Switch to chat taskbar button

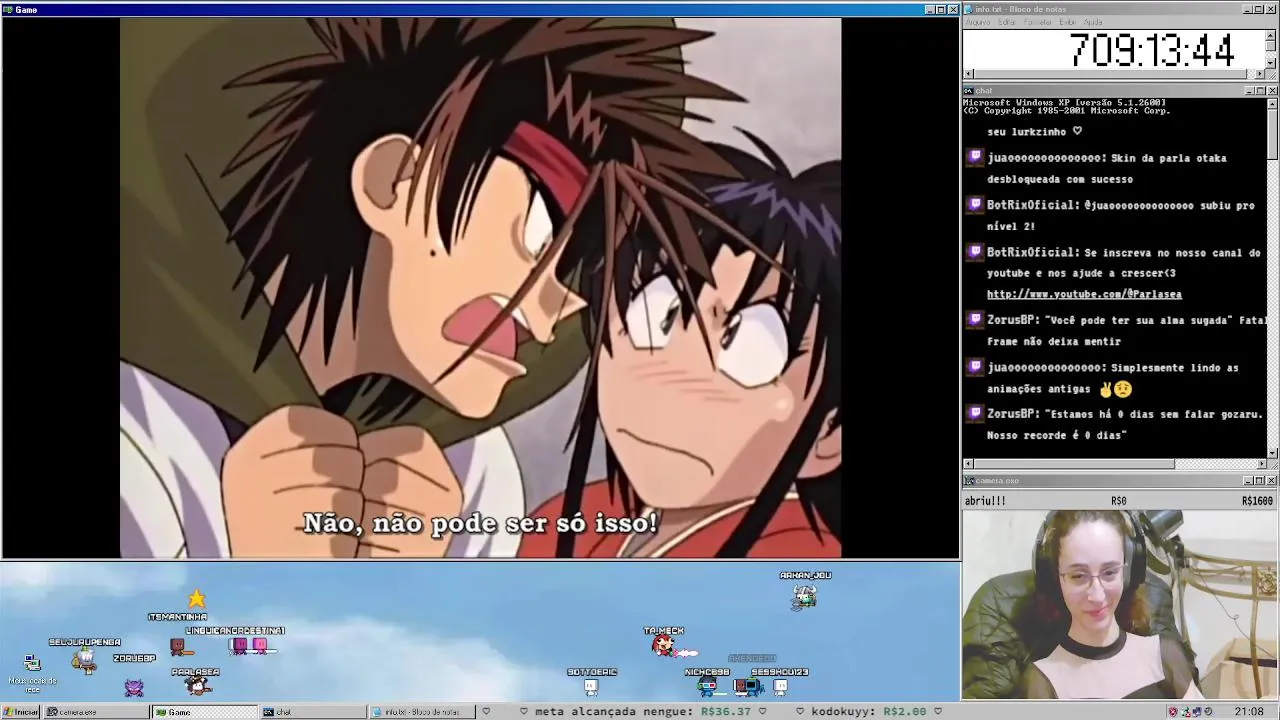click(313, 712)
